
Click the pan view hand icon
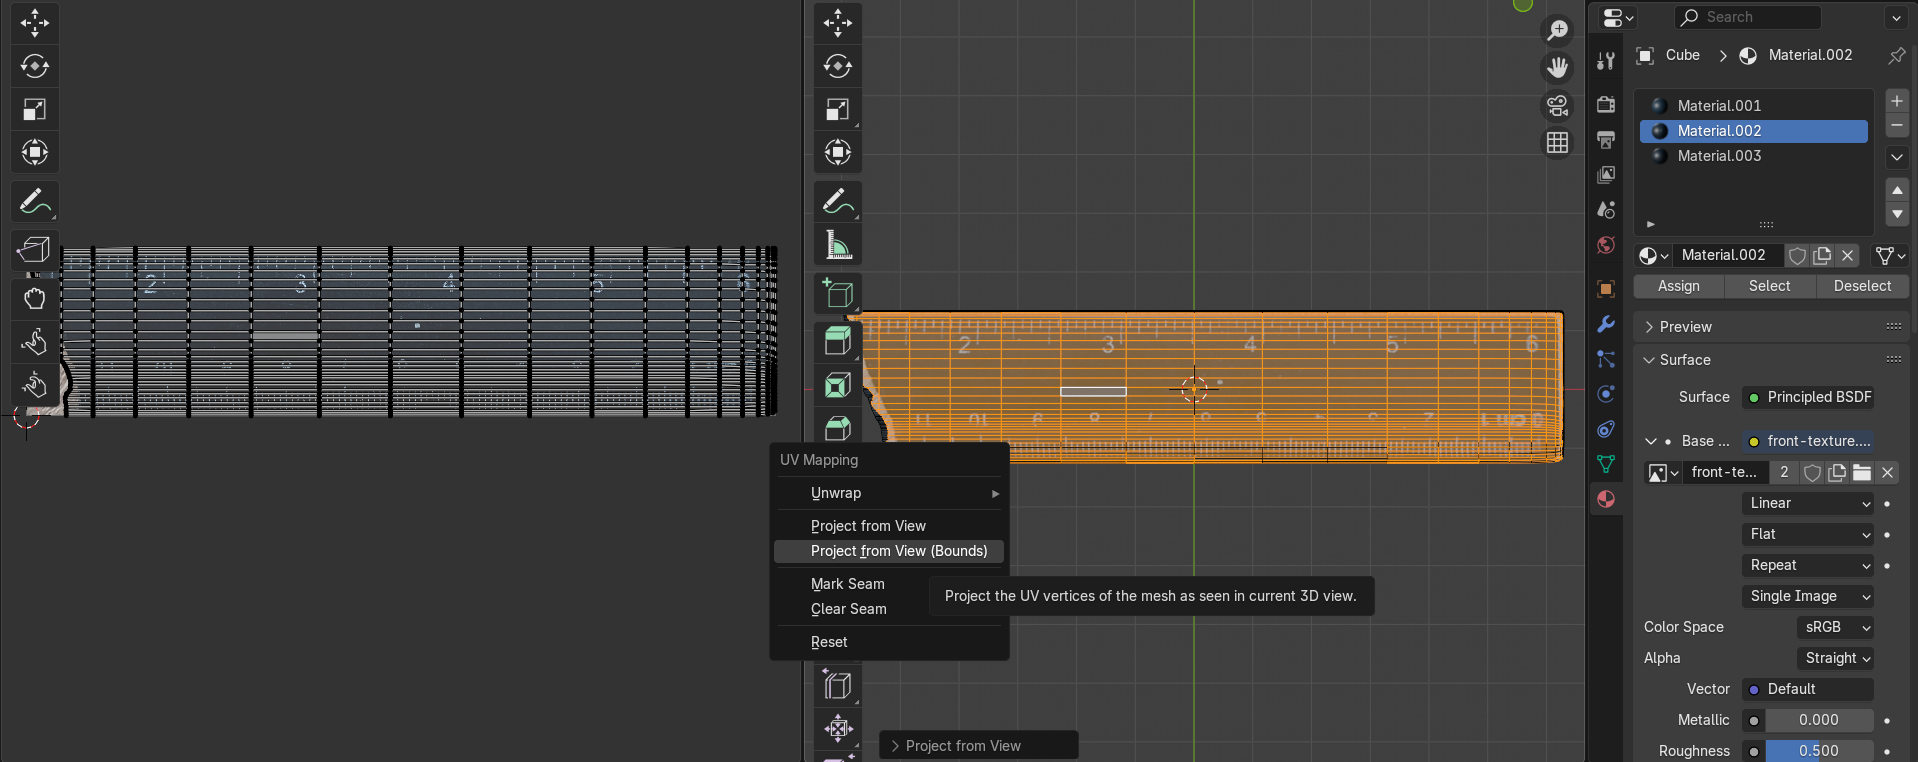click(1557, 68)
